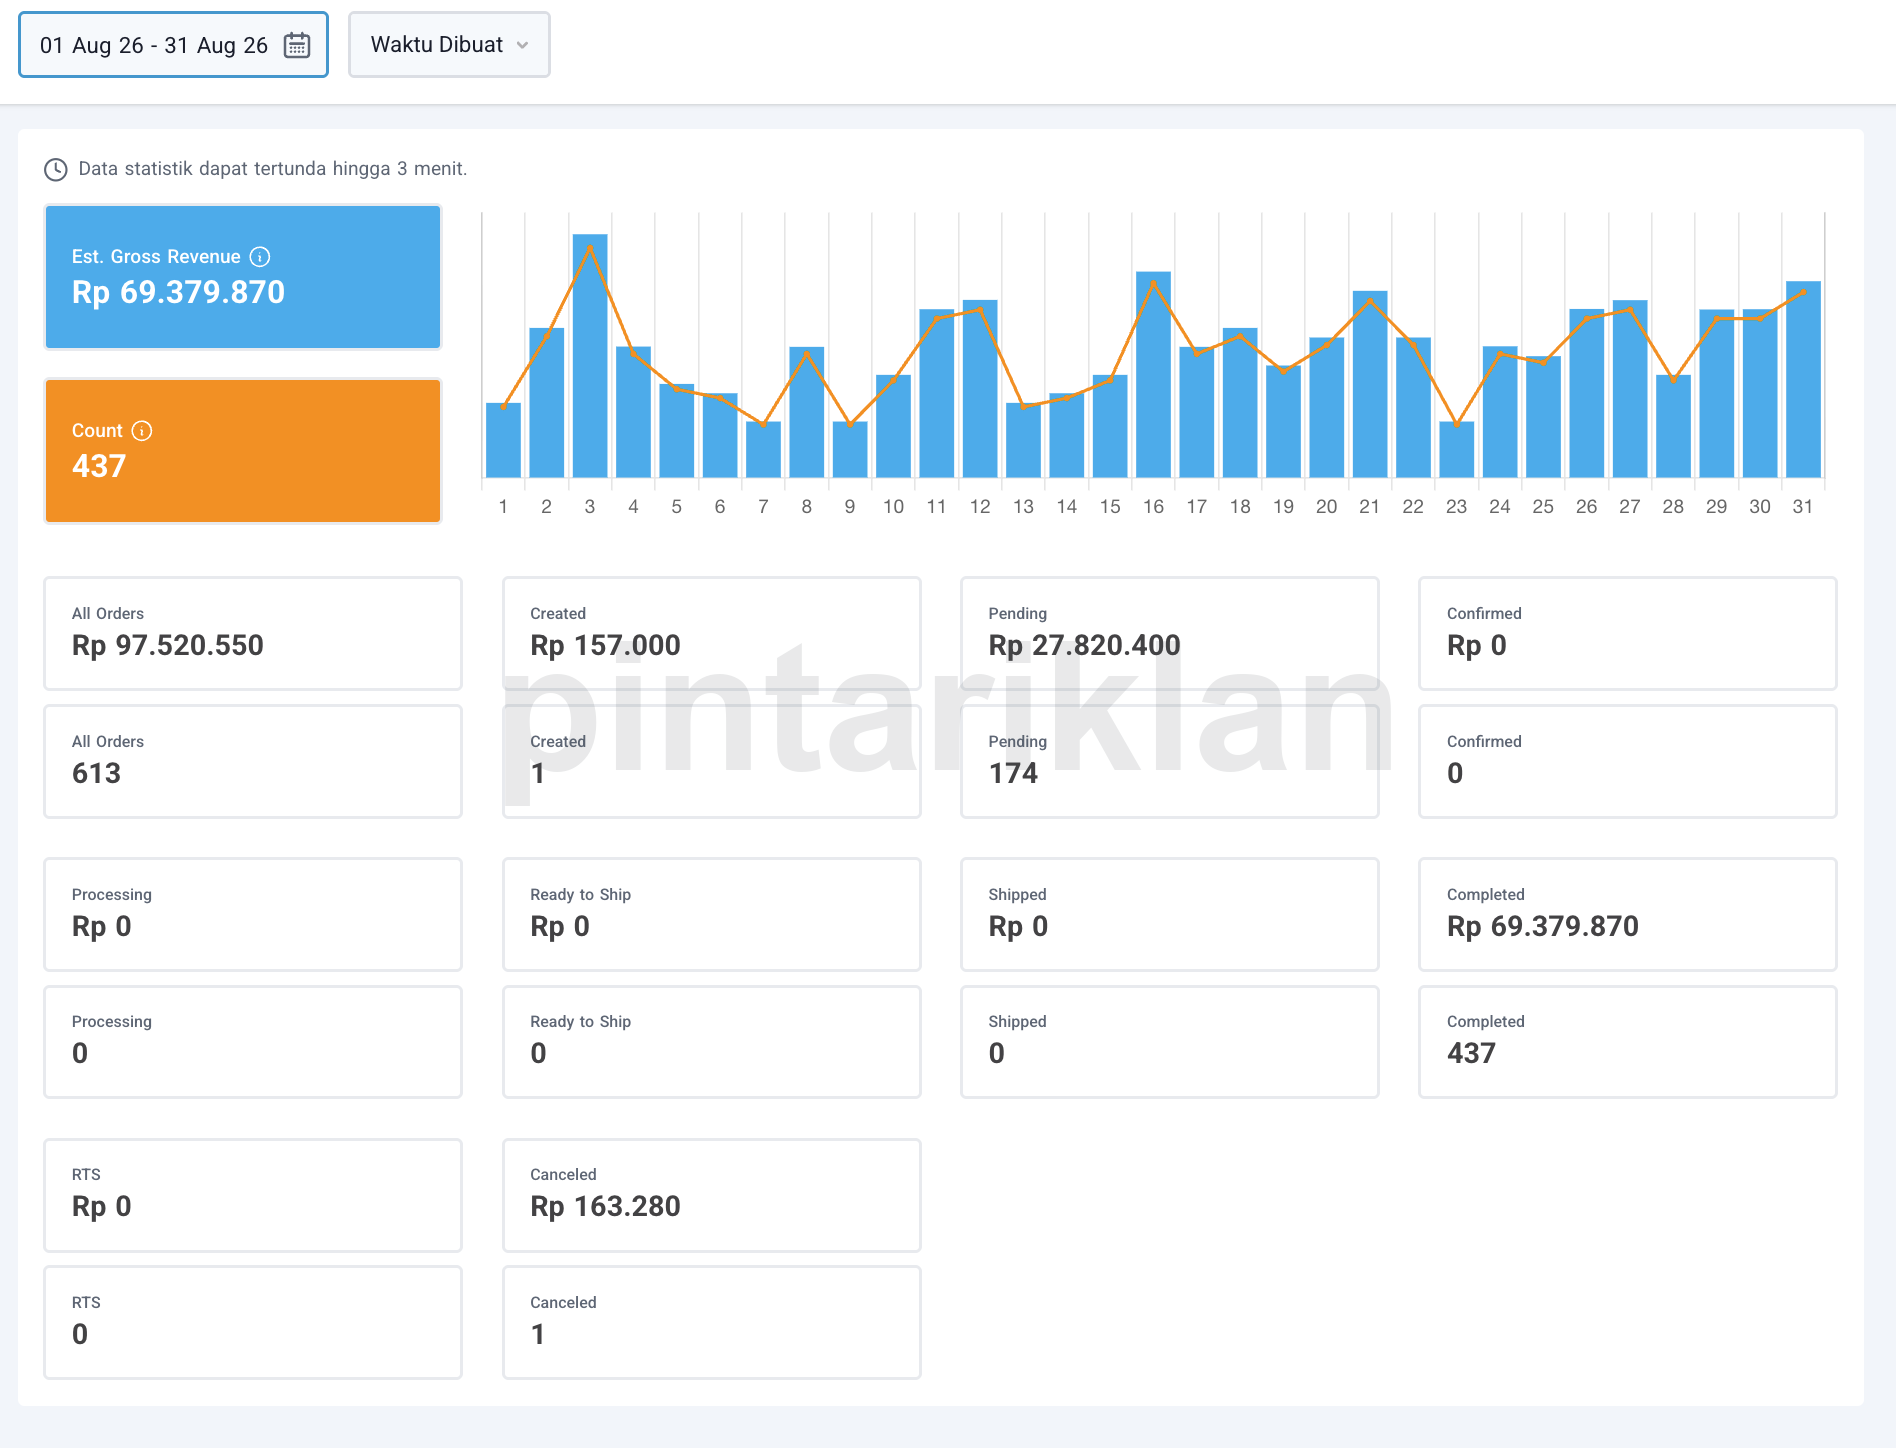Open the Ready to Ship 0 count card
This screenshot has height=1448, width=1896.
pyautogui.click(x=711, y=1042)
